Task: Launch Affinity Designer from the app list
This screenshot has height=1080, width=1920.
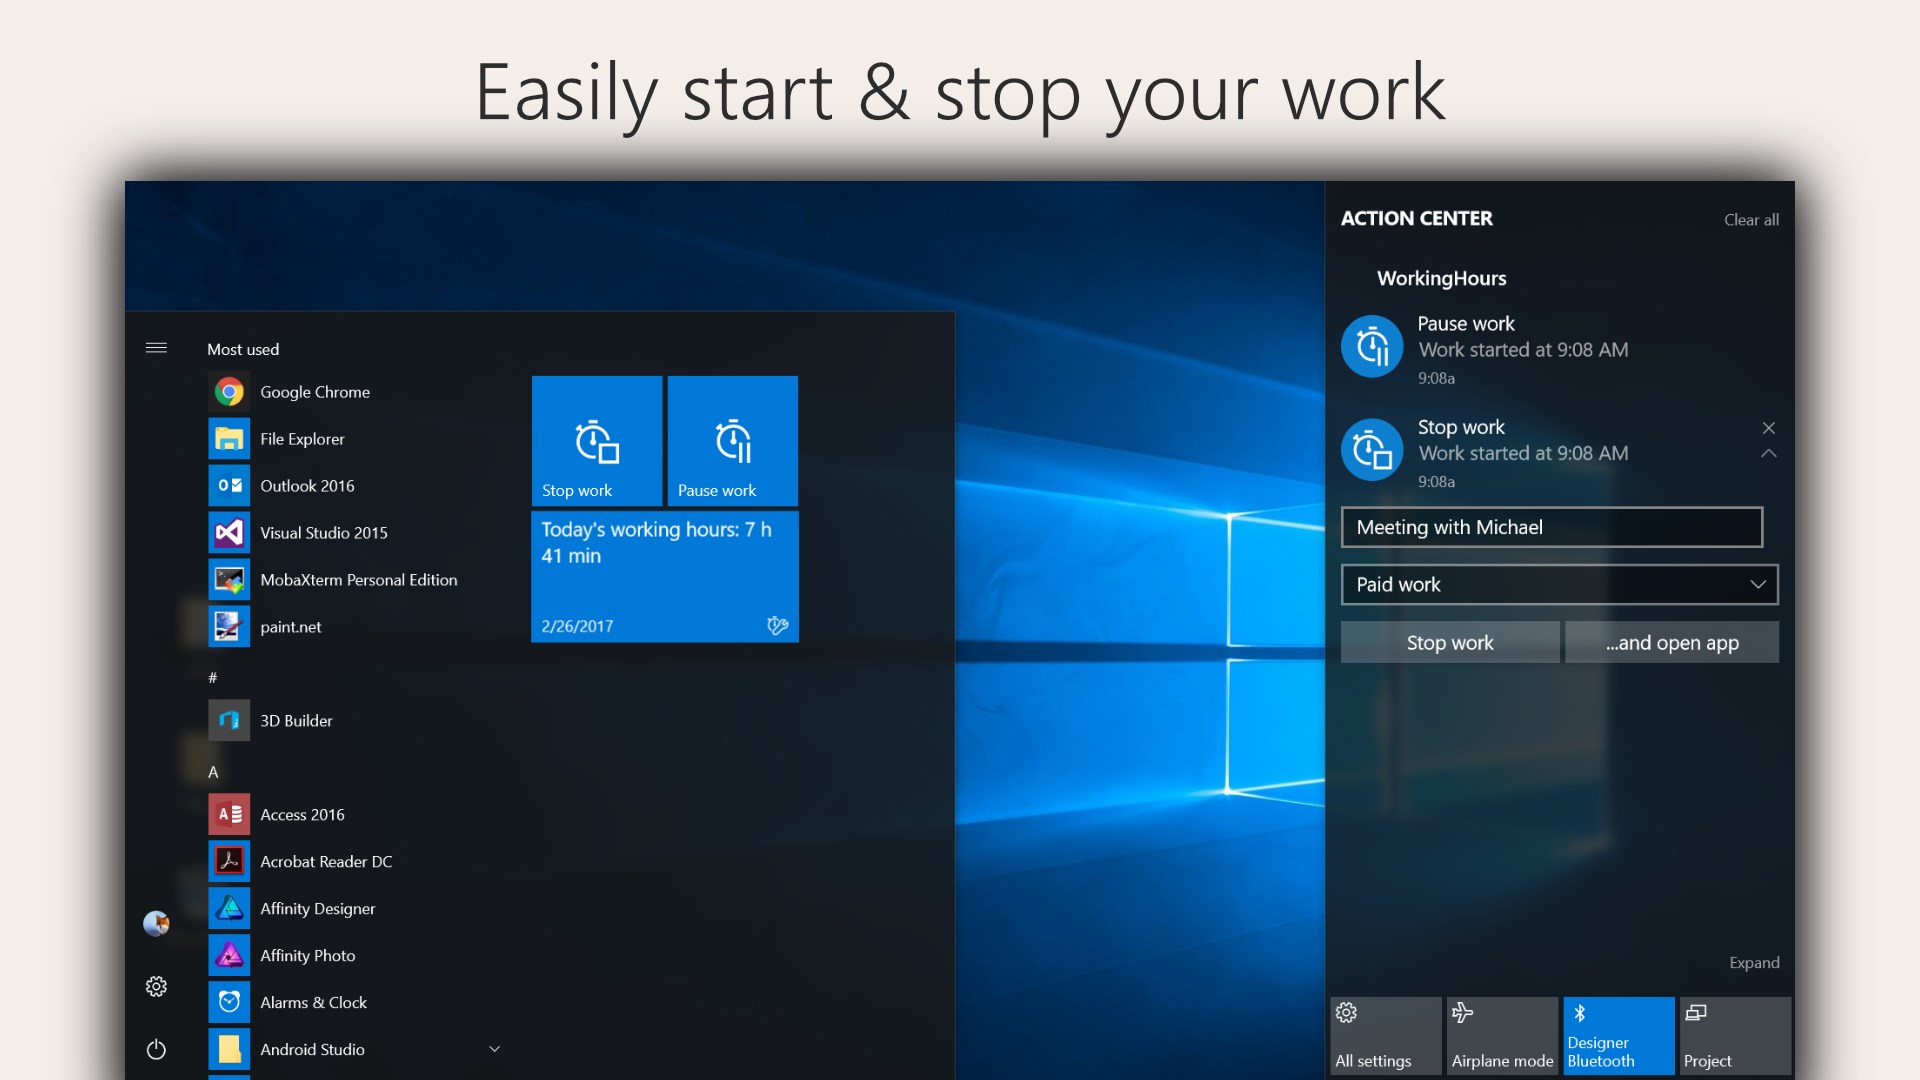Action: tap(317, 908)
